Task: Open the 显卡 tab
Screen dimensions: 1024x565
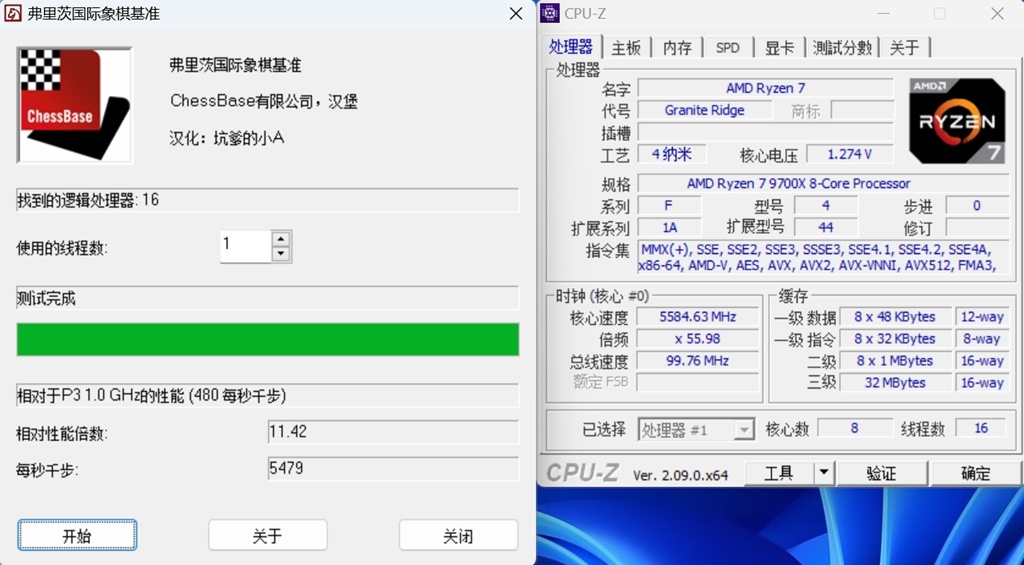Action: tap(779, 48)
